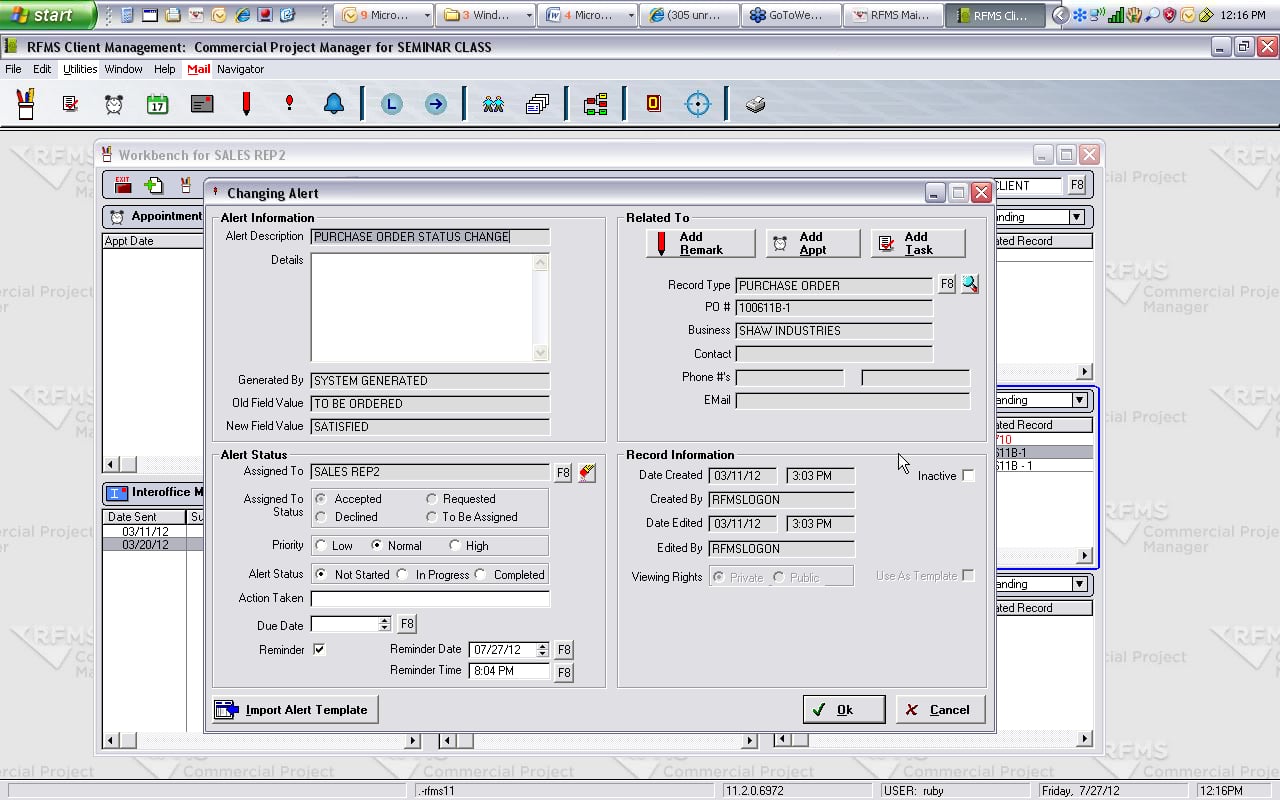
Task: Tick the Inactive checkbox
Action: [968, 476]
